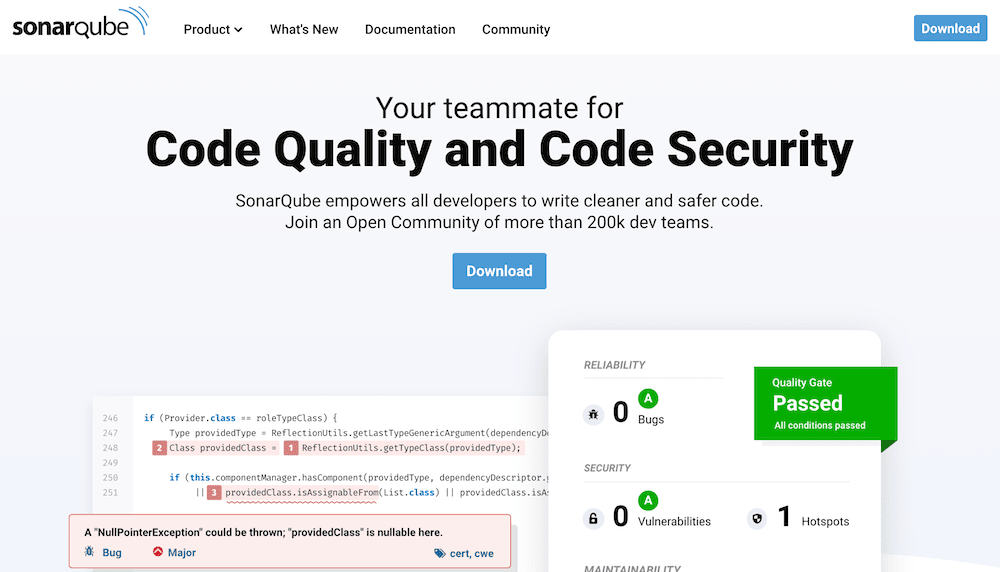Click the central blue Download button
This screenshot has width=1000, height=572.
(499, 271)
